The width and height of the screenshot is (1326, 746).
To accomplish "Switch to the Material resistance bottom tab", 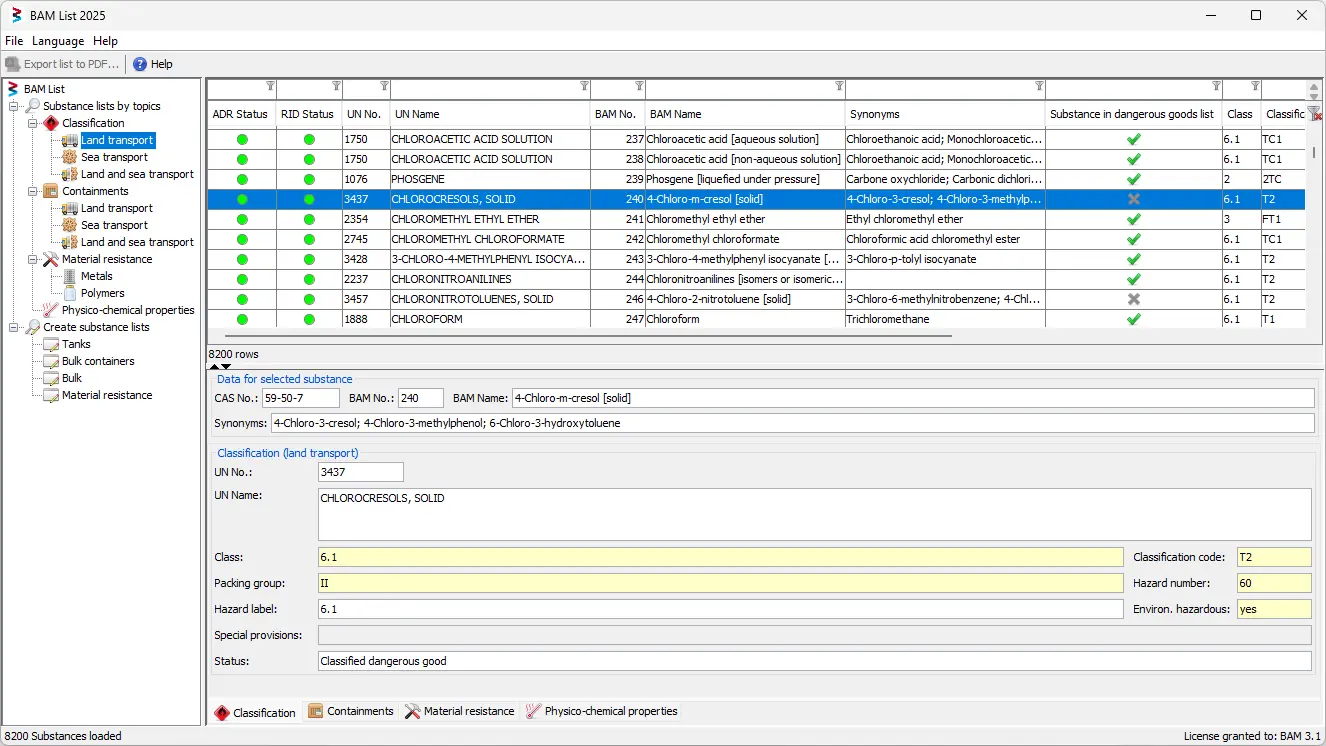I will coord(459,711).
